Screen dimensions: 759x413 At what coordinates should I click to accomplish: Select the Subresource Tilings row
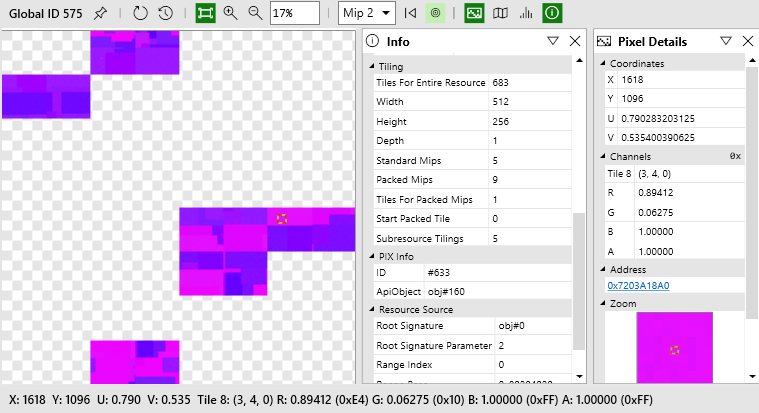pyautogui.click(x=472, y=238)
